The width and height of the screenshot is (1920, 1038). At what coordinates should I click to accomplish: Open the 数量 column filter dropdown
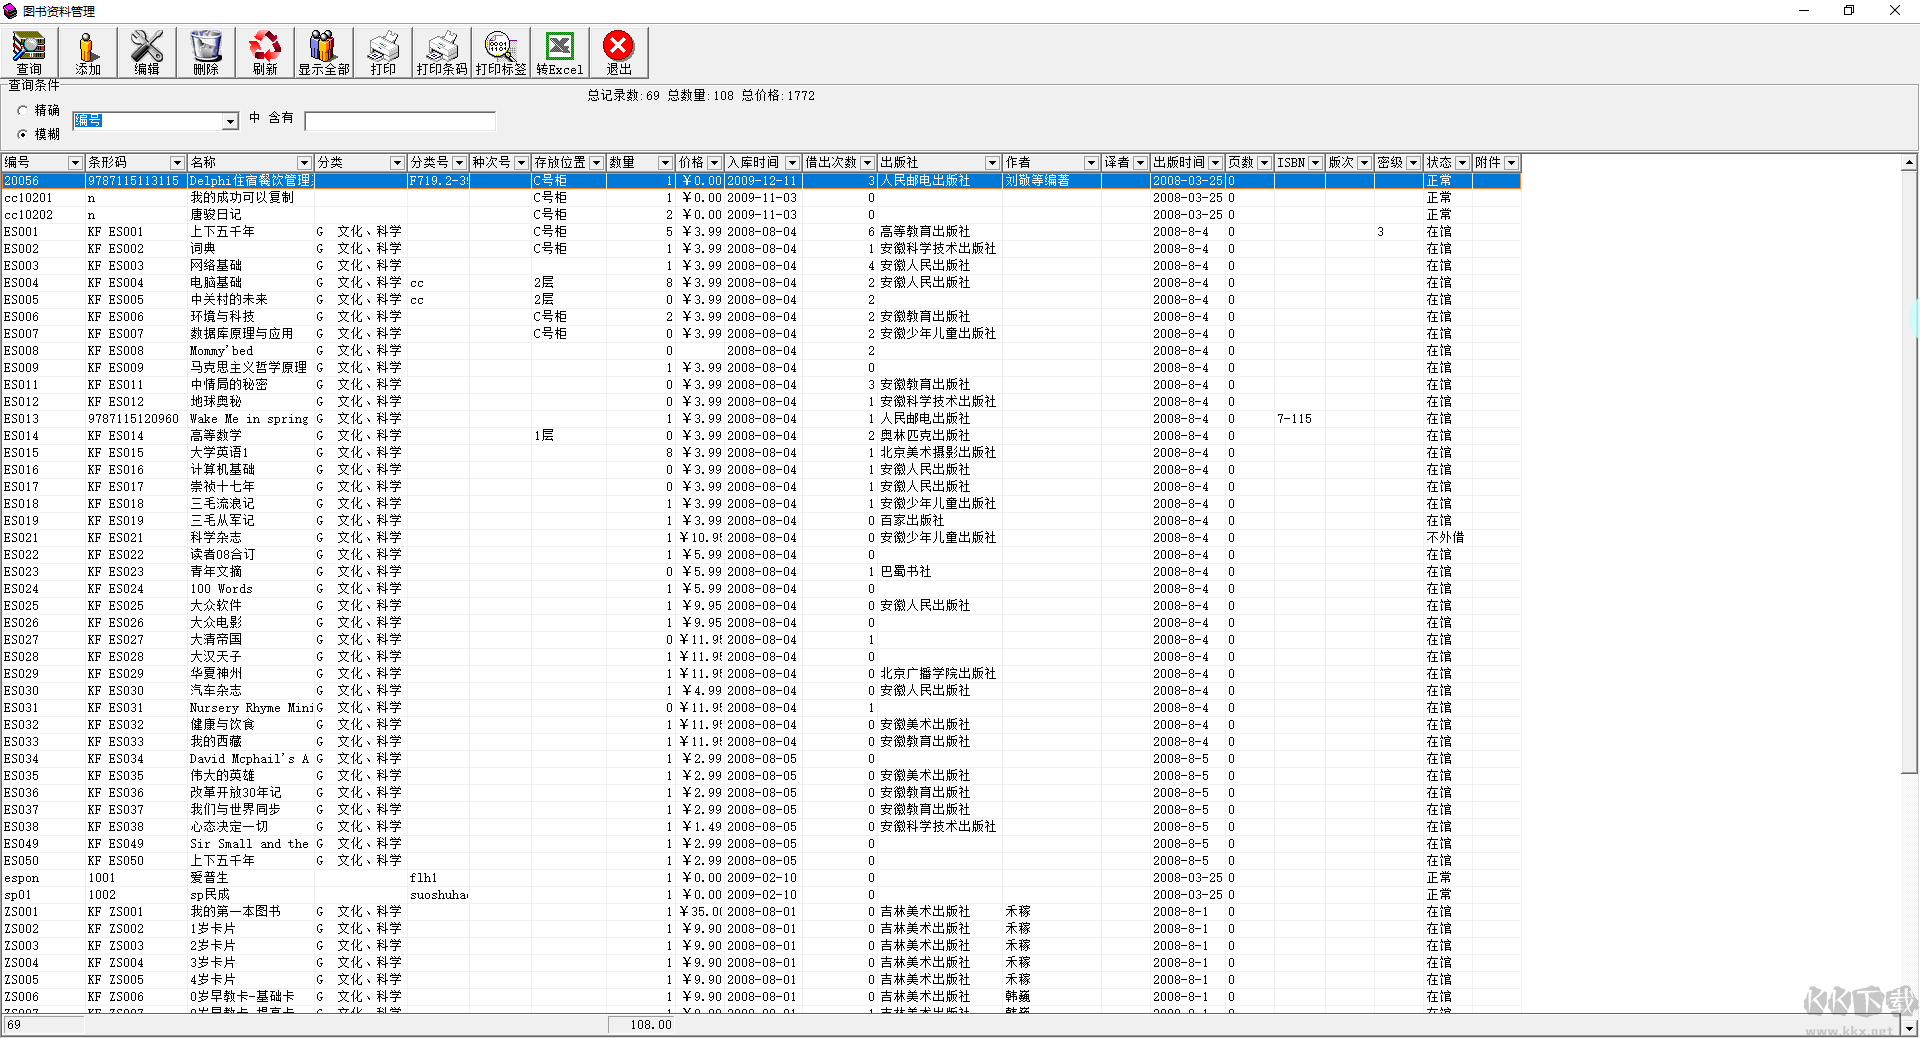click(665, 163)
